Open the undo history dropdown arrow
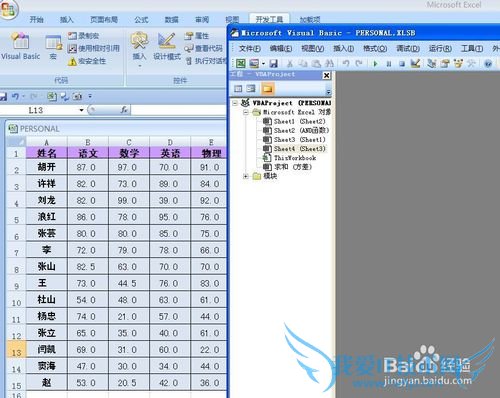This screenshot has width=500, height=398. coord(24,97)
